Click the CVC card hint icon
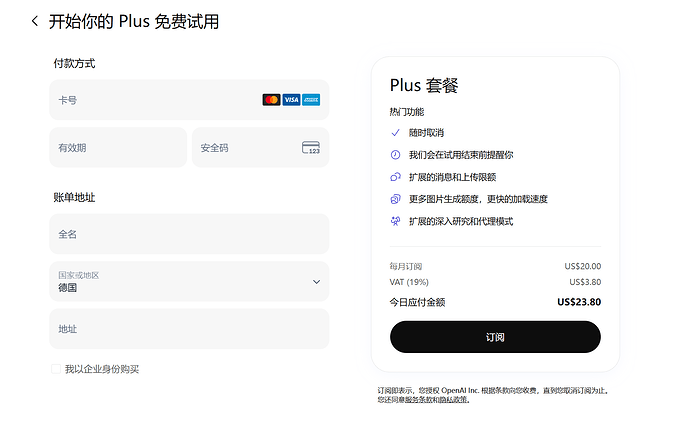The image size is (690, 421). [x=311, y=147]
